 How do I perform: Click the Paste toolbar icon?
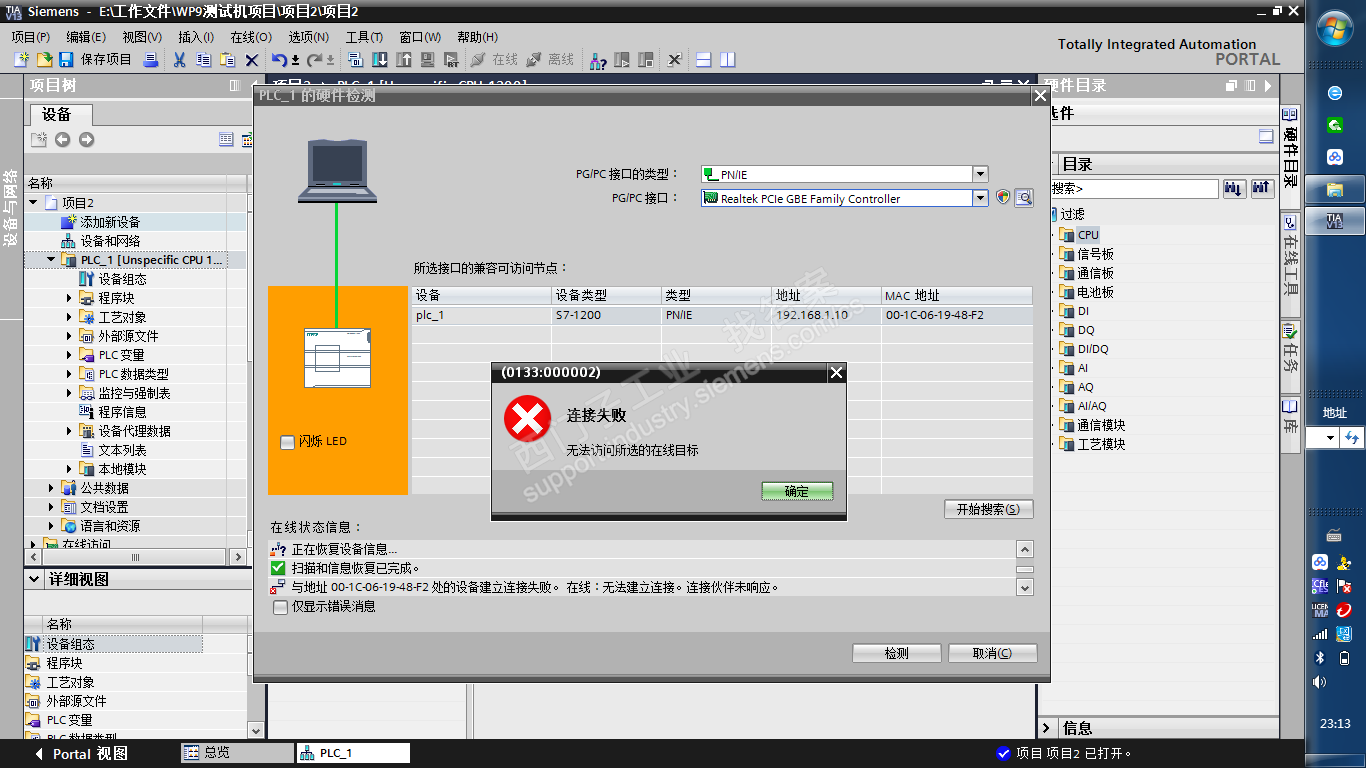pos(227,60)
